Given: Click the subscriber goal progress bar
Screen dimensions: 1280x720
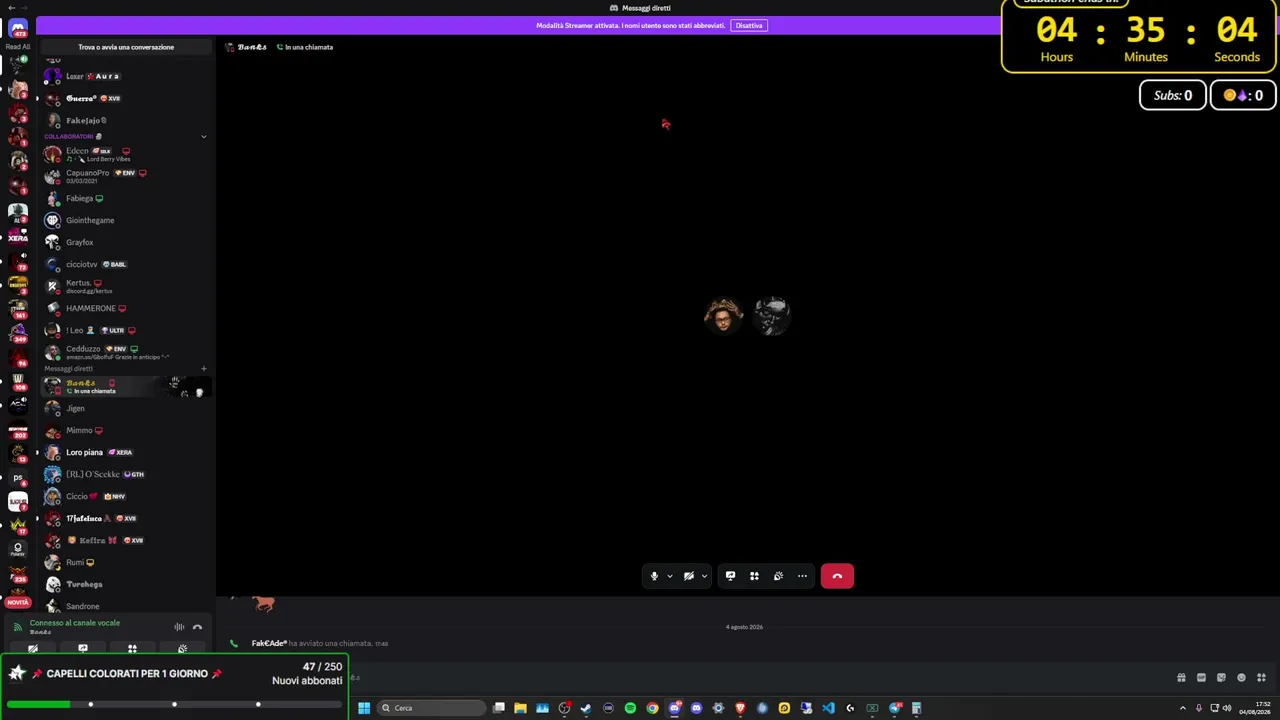Looking at the screenshot, I should click(x=174, y=704).
